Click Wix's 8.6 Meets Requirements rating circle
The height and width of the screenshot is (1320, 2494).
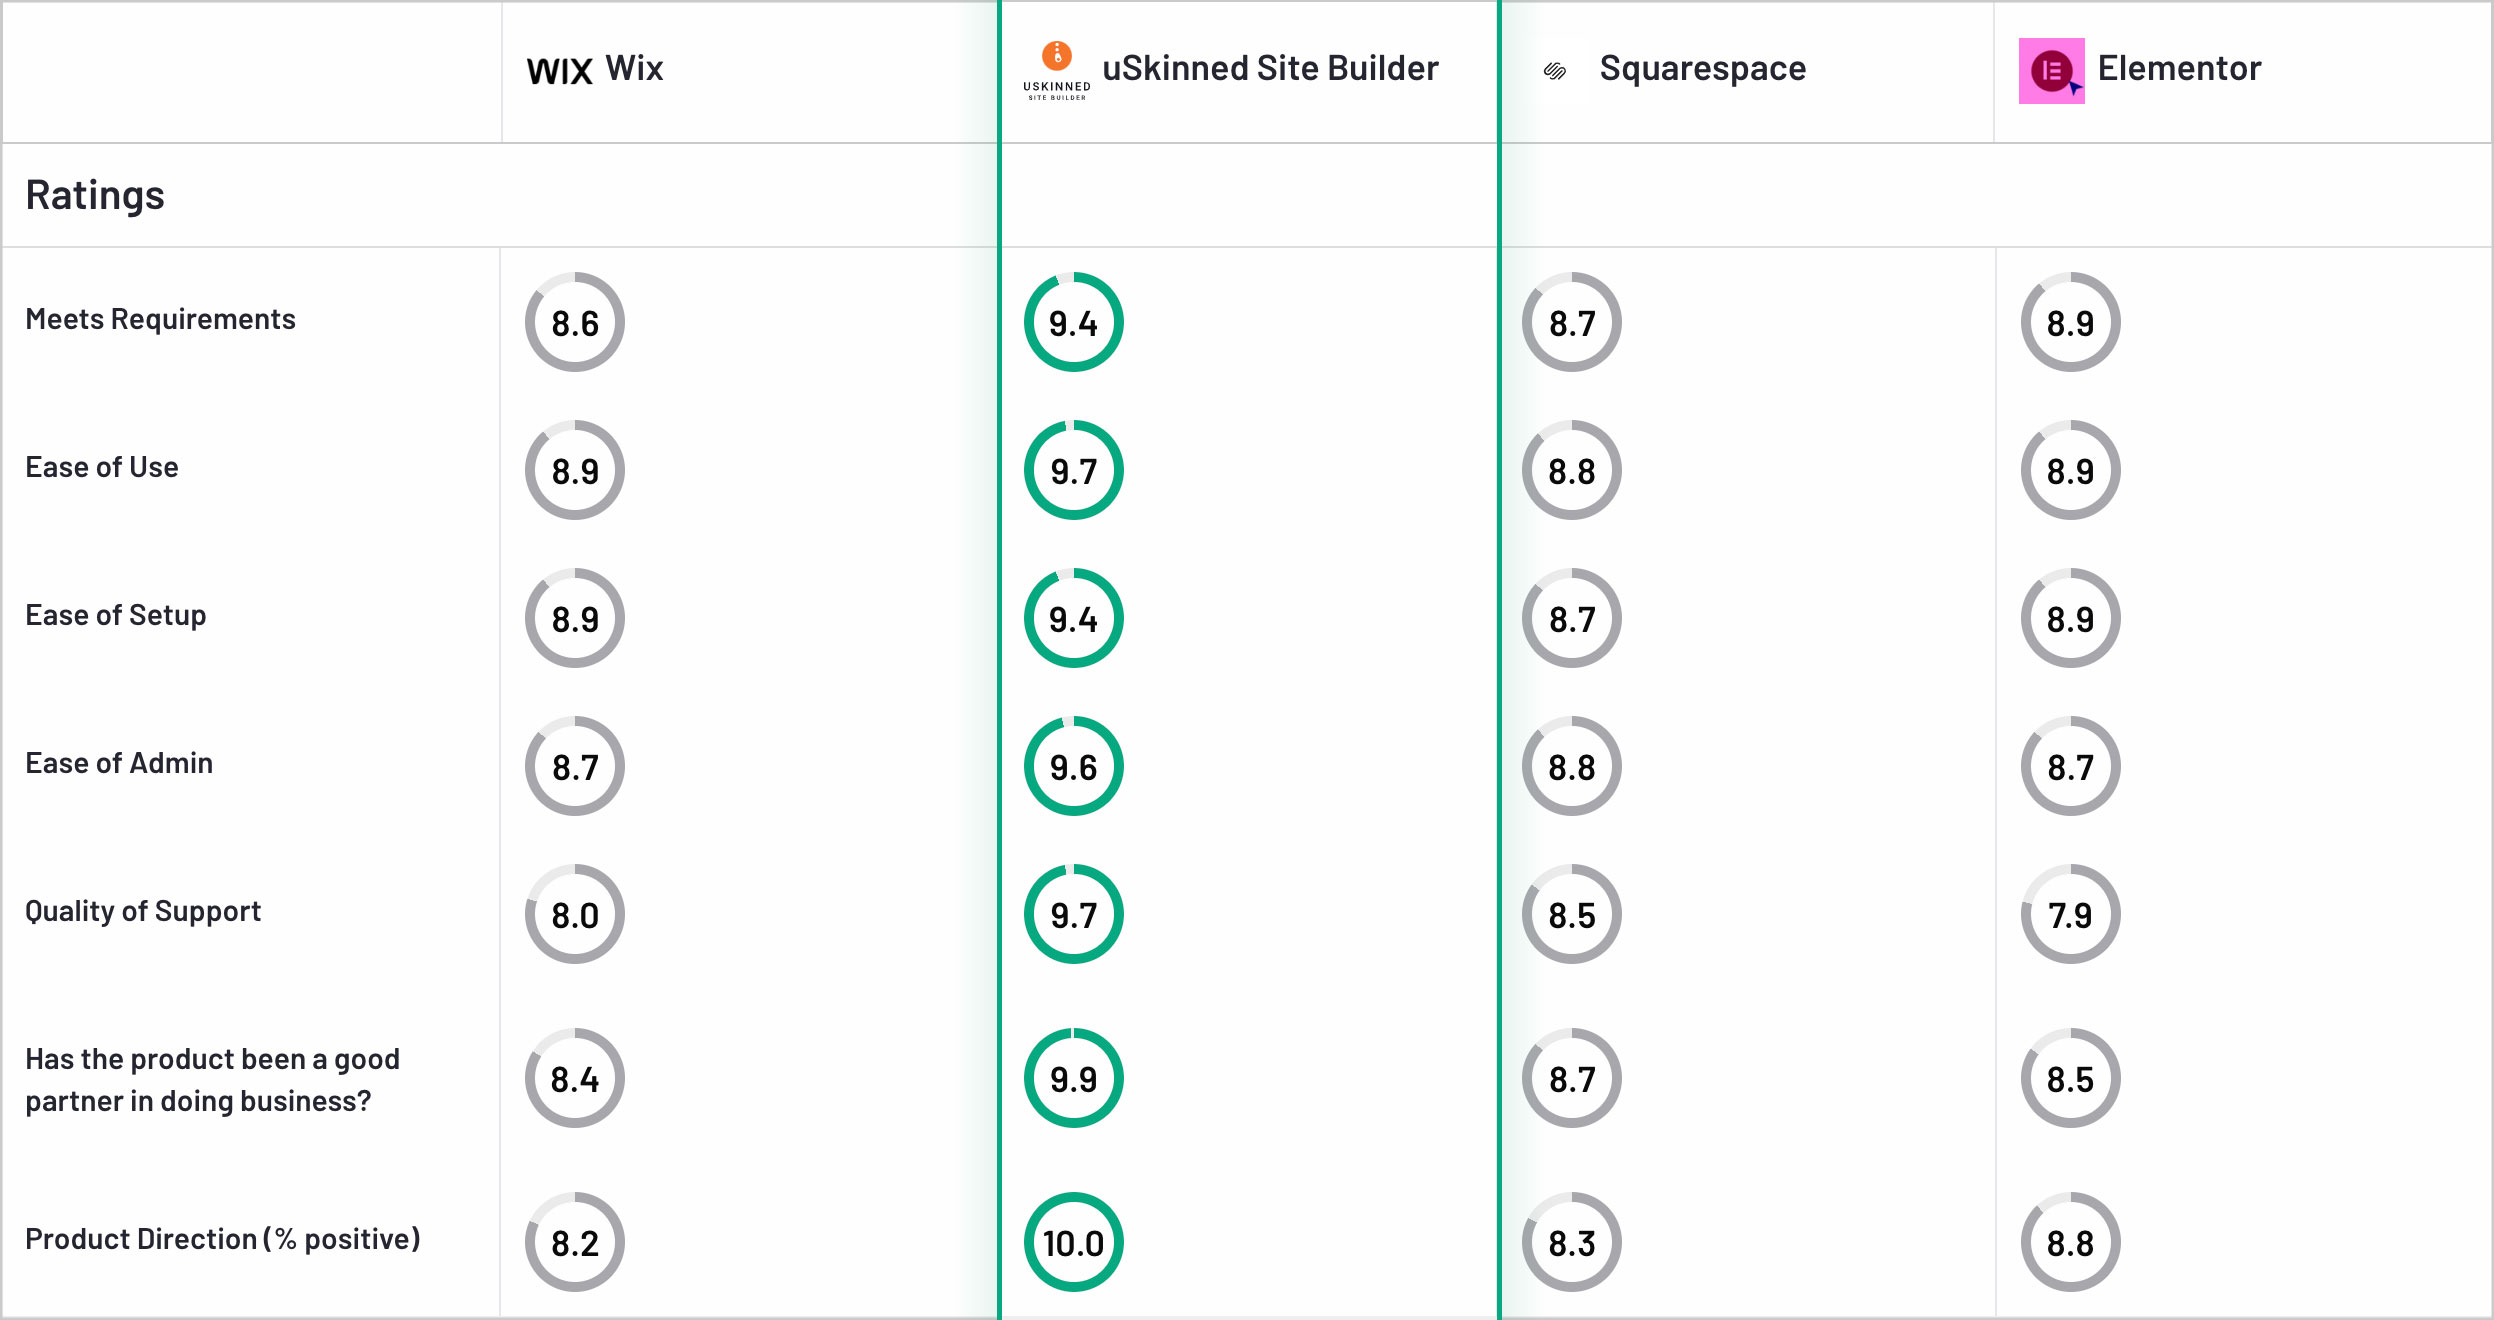[x=575, y=322]
